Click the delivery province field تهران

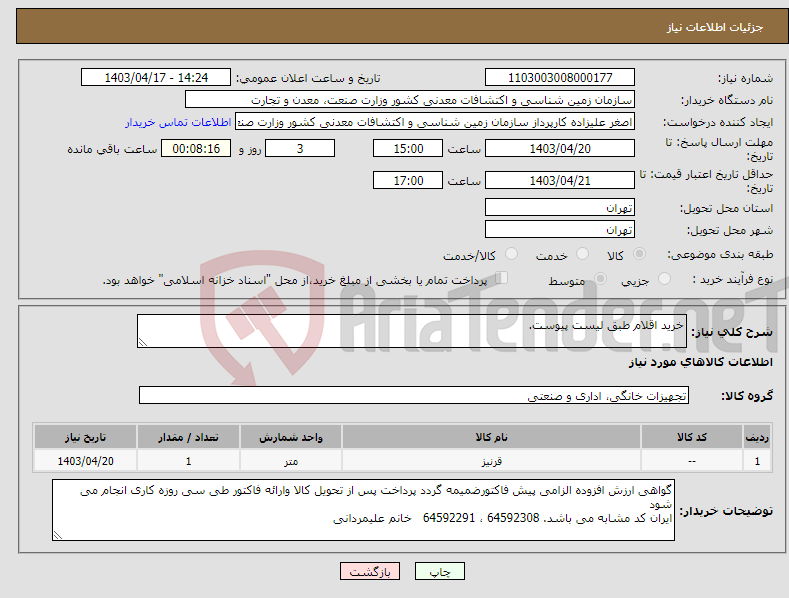[x=560, y=207]
